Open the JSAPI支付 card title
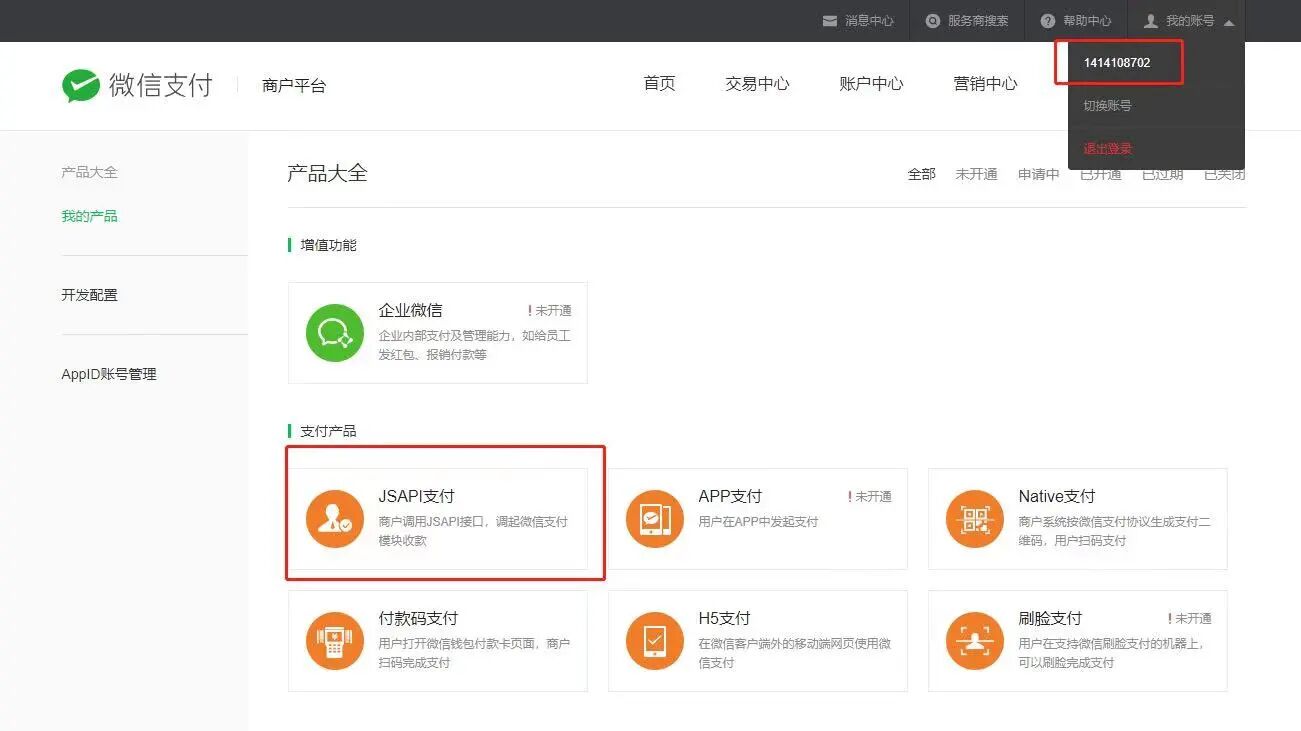 click(x=416, y=496)
